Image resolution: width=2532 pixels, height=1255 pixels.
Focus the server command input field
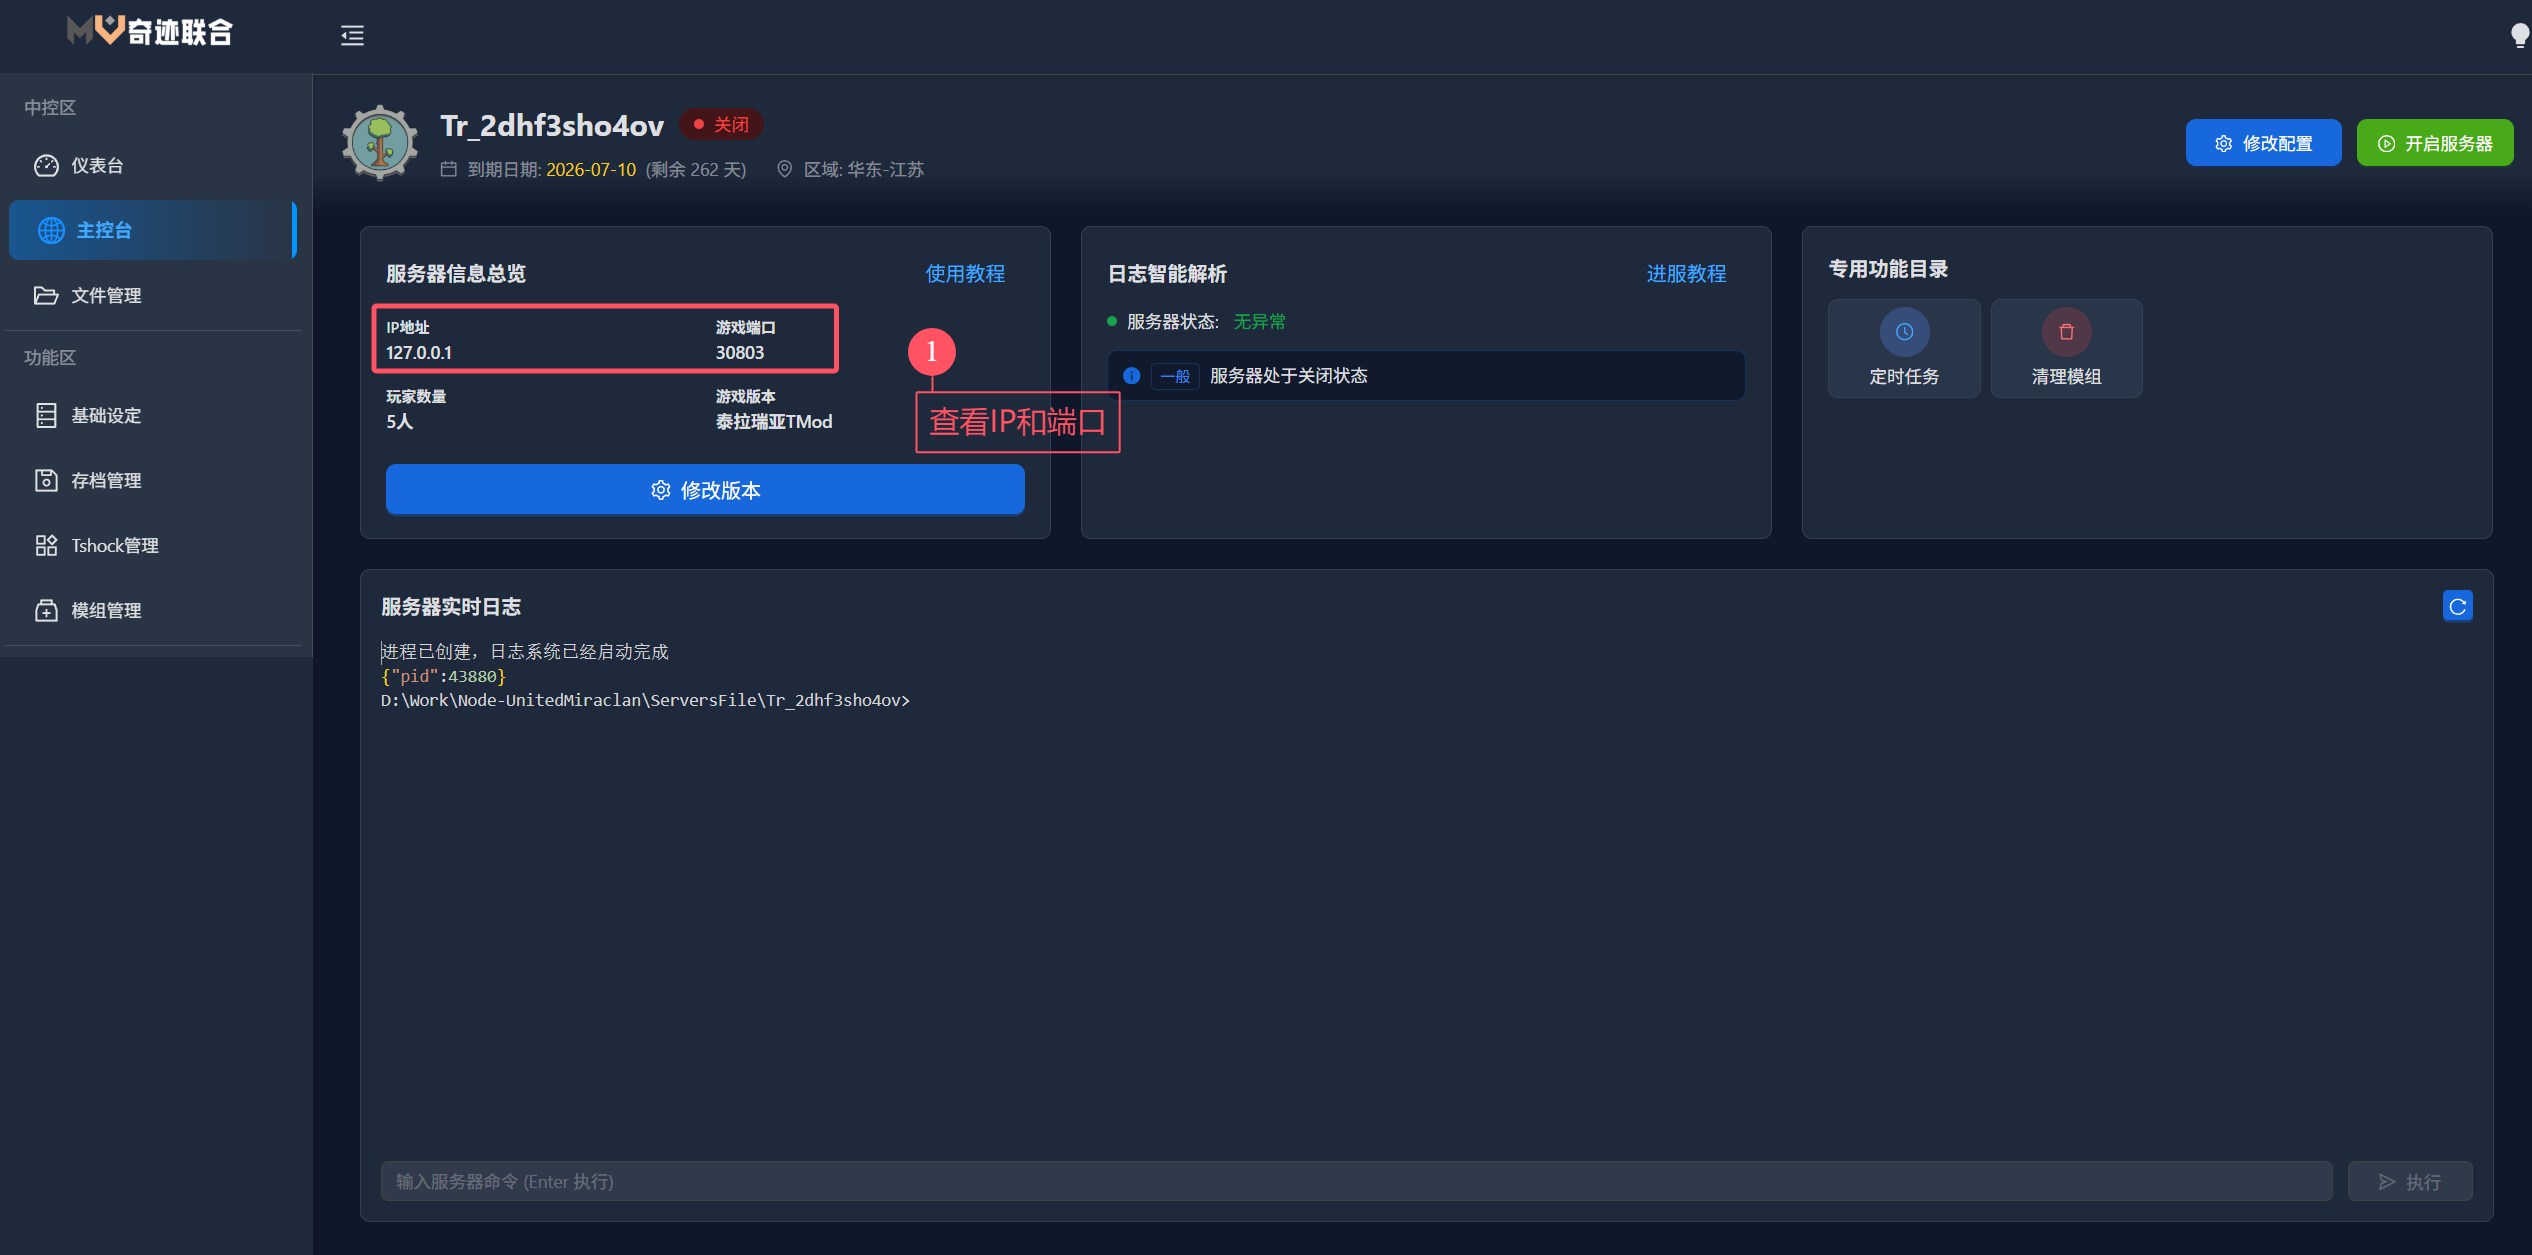click(x=1355, y=1181)
